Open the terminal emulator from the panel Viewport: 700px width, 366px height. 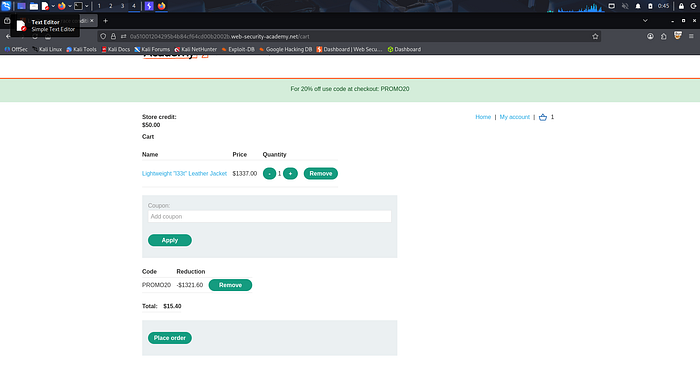79,6
